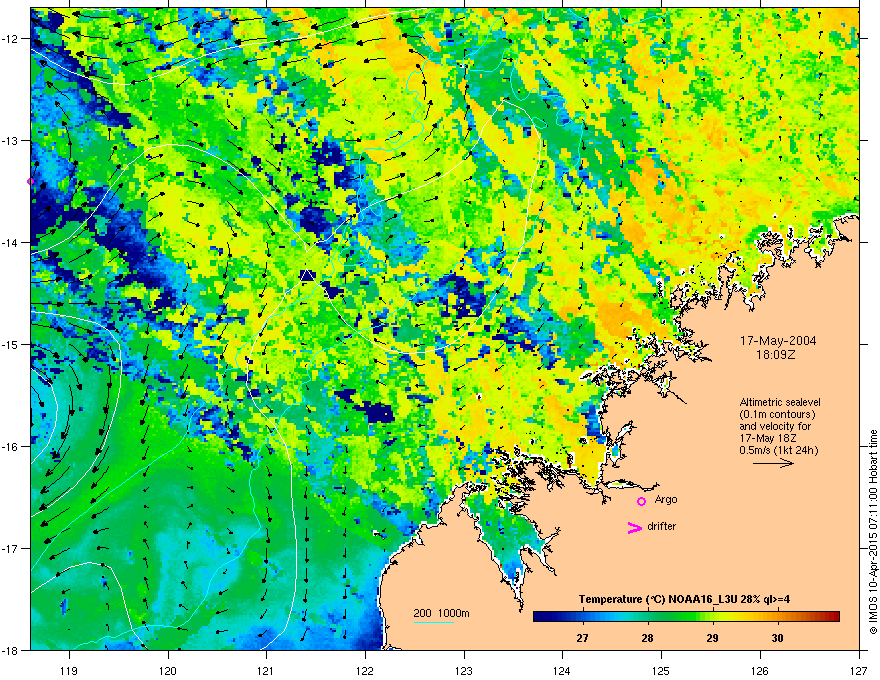Click the longitude axis label 121
This screenshot has height=680, width=880.
(266, 671)
